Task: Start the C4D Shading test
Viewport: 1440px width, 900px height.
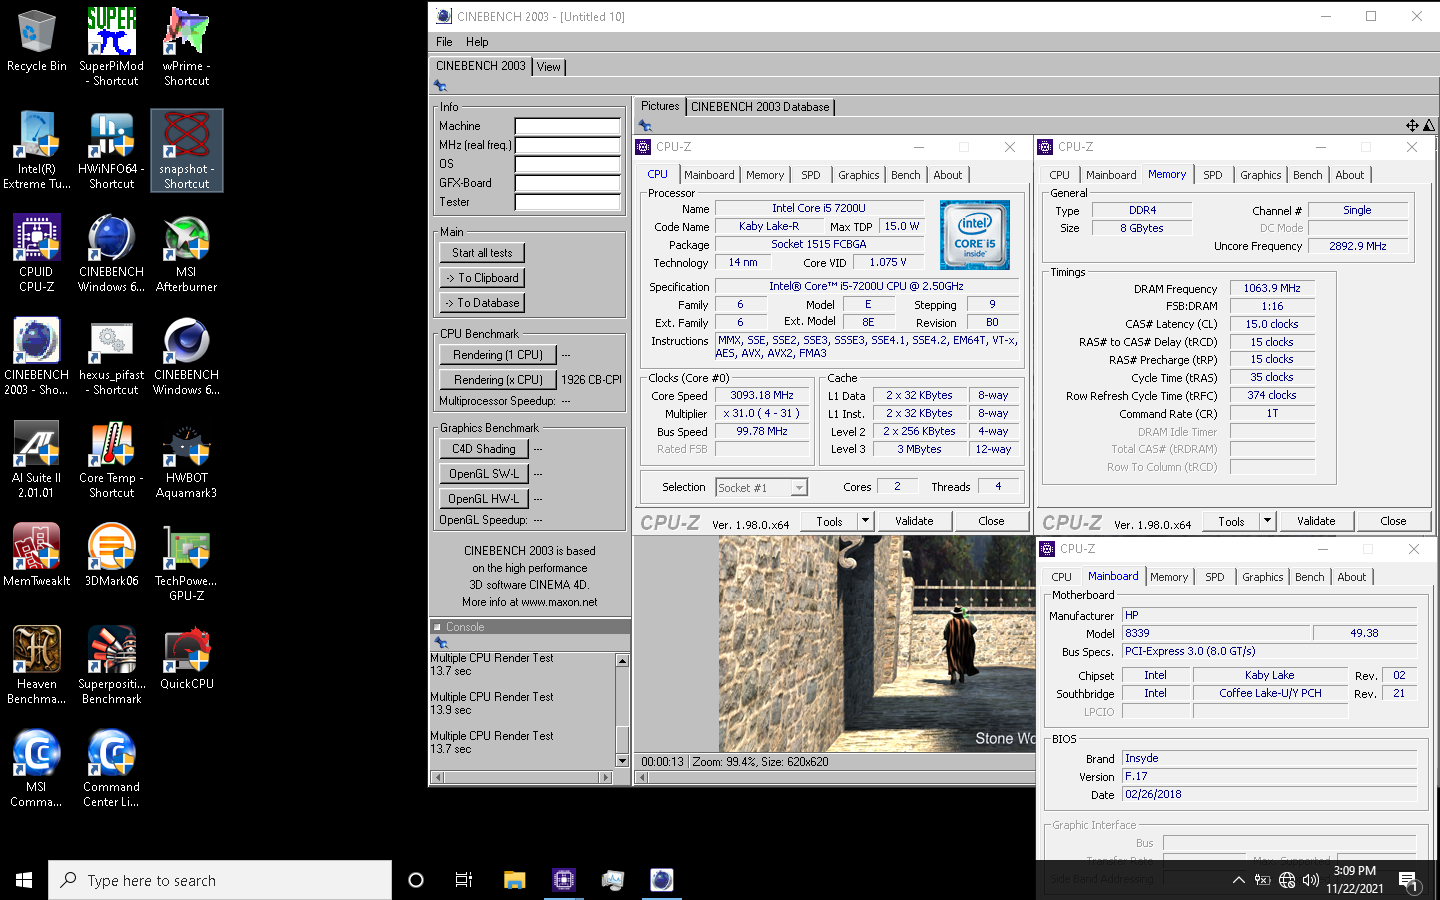Action: pyautogui.click(x=483, y=449)
